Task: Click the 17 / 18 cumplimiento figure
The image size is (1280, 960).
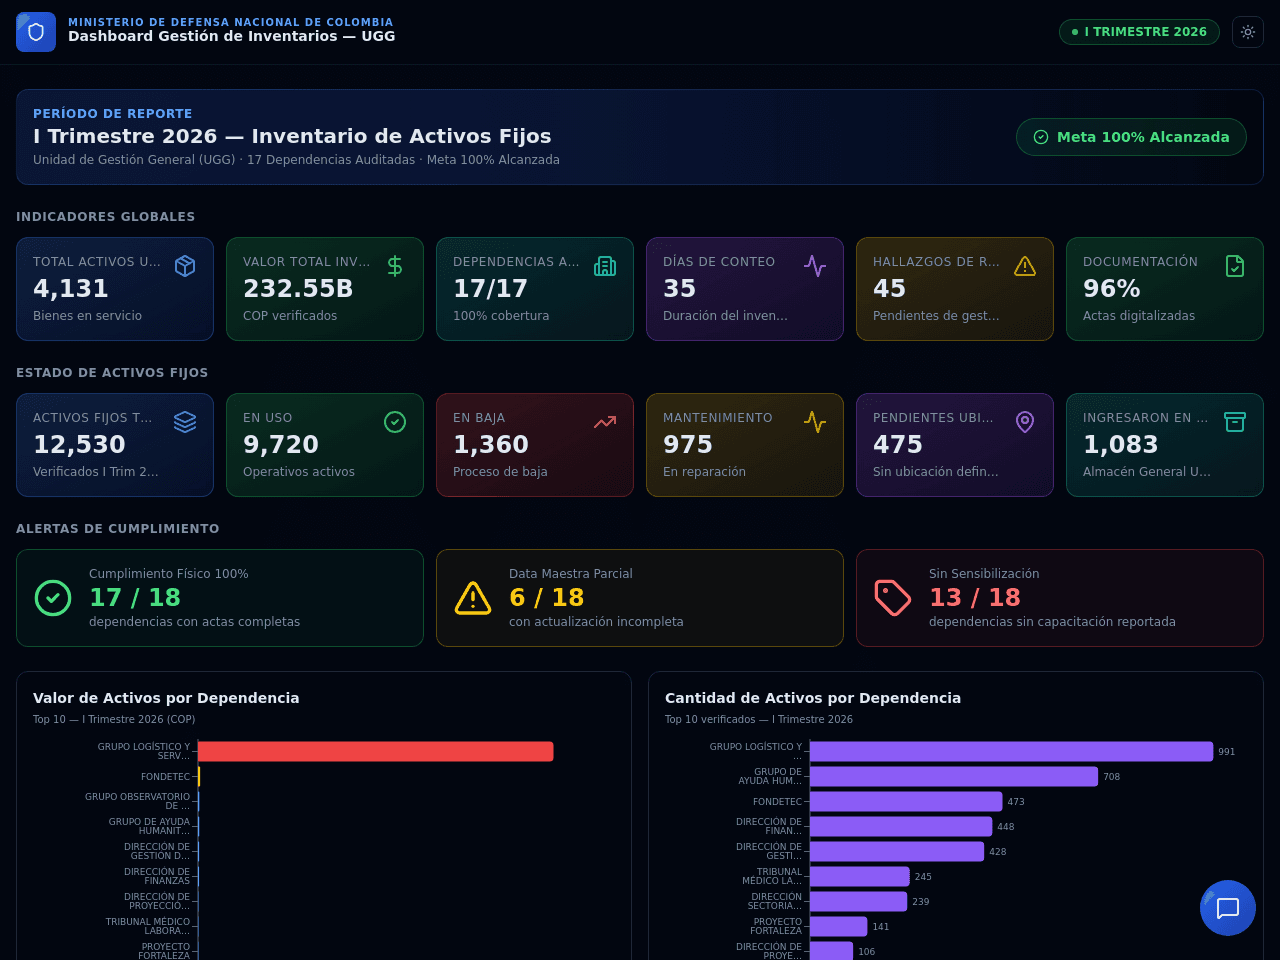Action: point(135,598)
